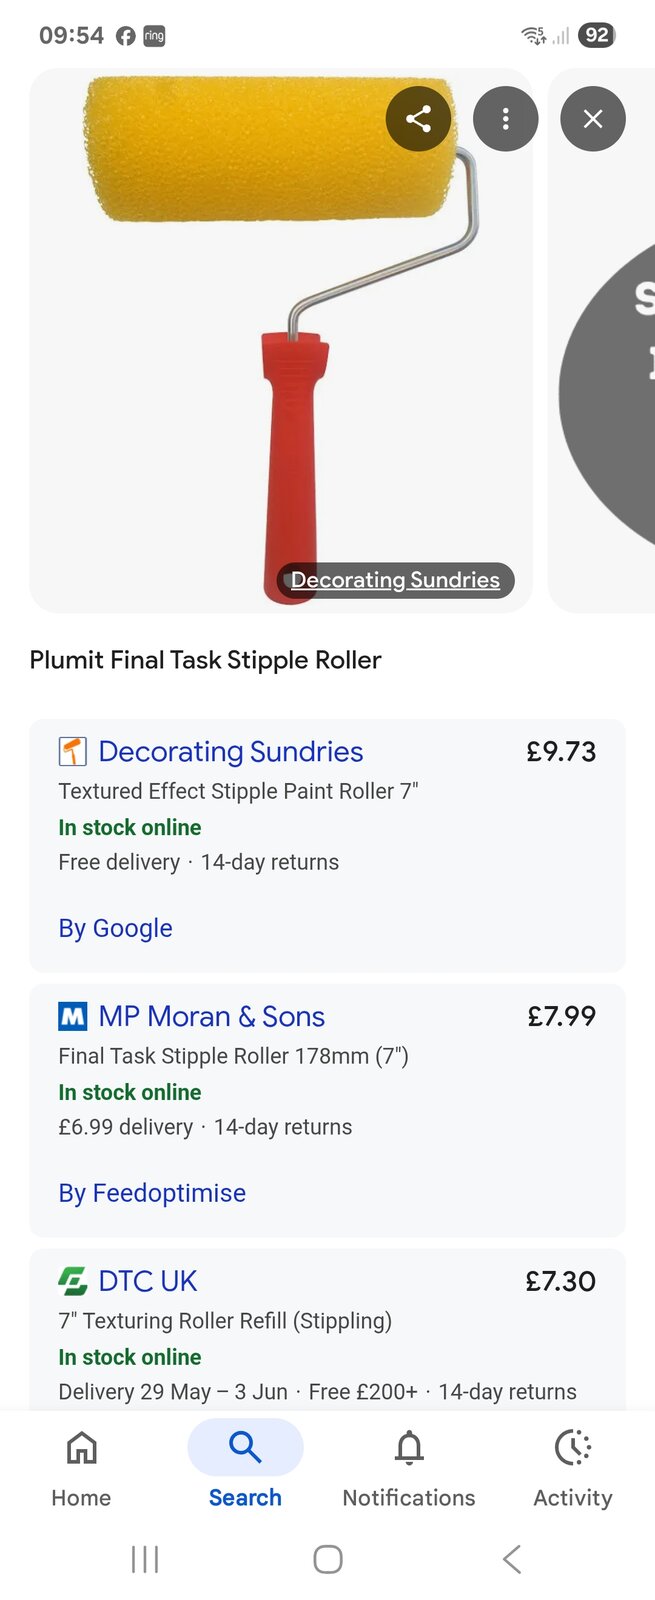Open the DTC UK store listing

148,1281
